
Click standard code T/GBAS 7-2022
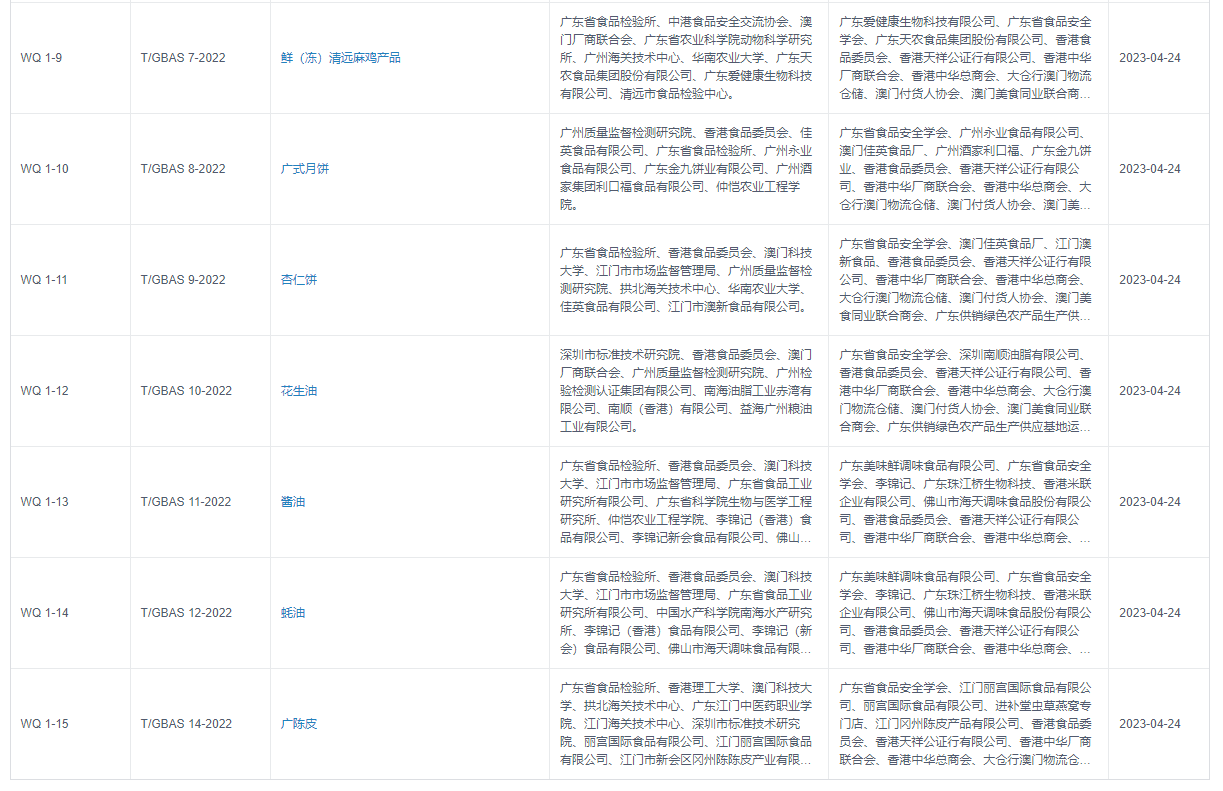point(182,58)
